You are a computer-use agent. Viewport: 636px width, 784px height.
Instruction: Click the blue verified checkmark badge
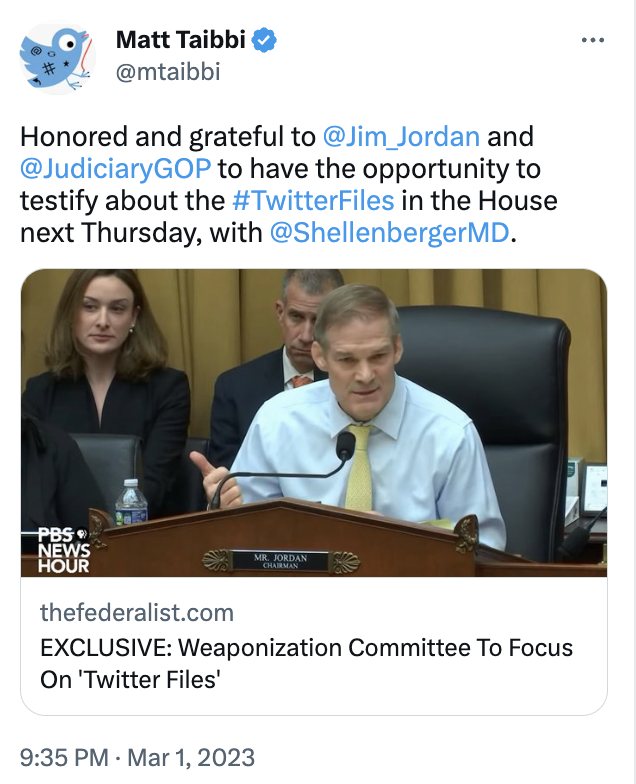(x=264, y=41)
